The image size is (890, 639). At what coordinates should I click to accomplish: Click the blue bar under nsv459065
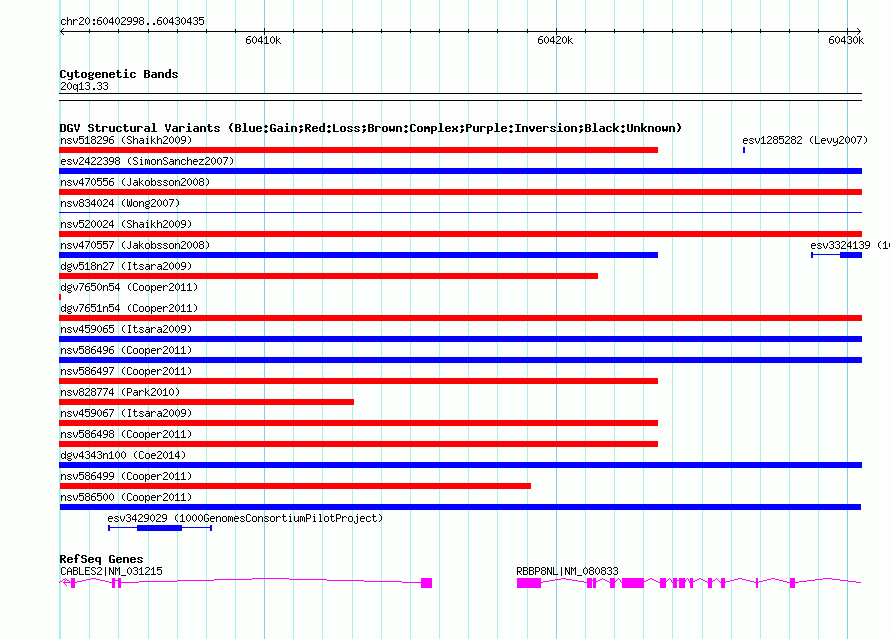461,339
